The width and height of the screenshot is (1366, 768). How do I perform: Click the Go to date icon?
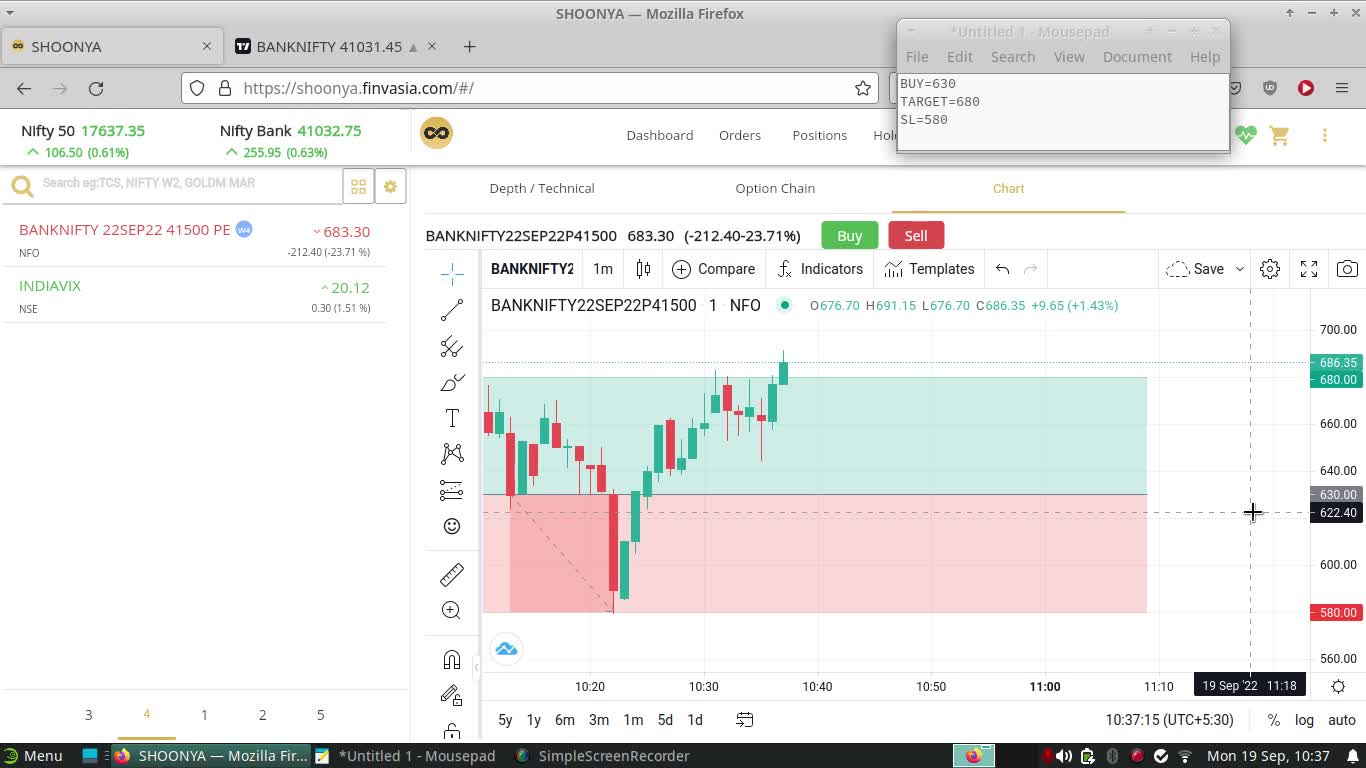pos(745,720)
